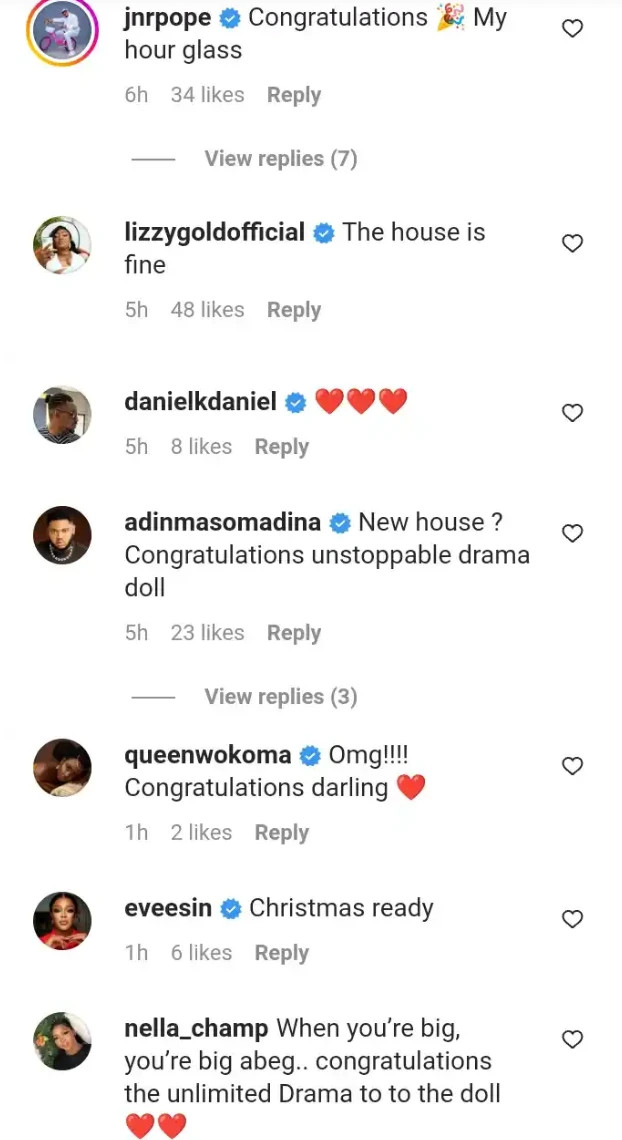The height and width of the screenshot is (1140, 622).
Task: View 23 likes on adinmasomadina's comment
Action: (x=207, y=633)
